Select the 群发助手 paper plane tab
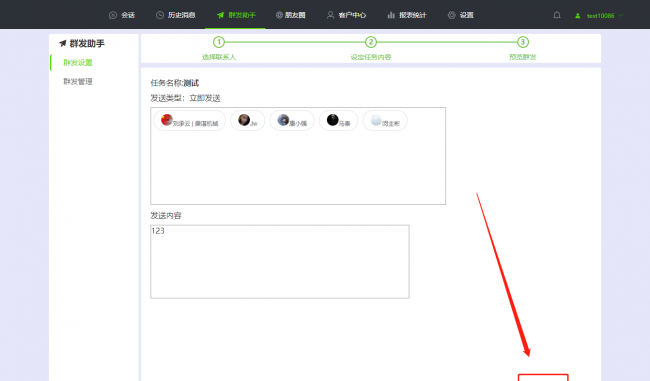Image resolution: width=650 pixels, height=381 pixels. click(235, 15)
